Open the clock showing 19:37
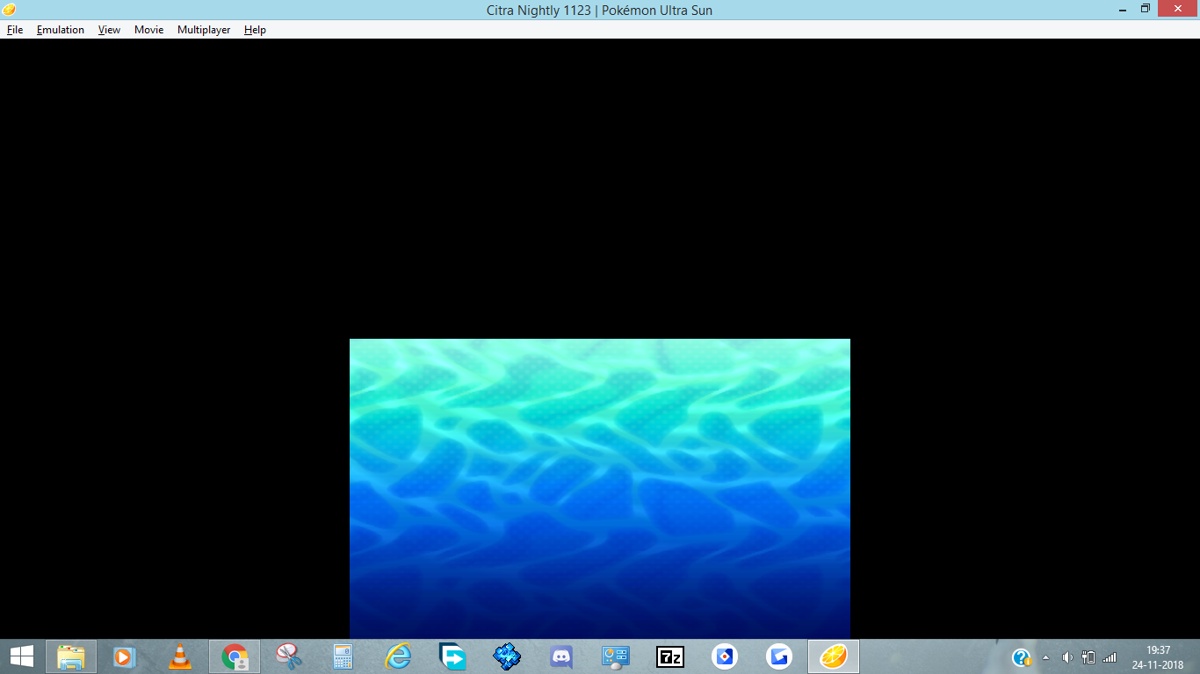The width and height of the screenshot is (1200, 674). 1158,657
